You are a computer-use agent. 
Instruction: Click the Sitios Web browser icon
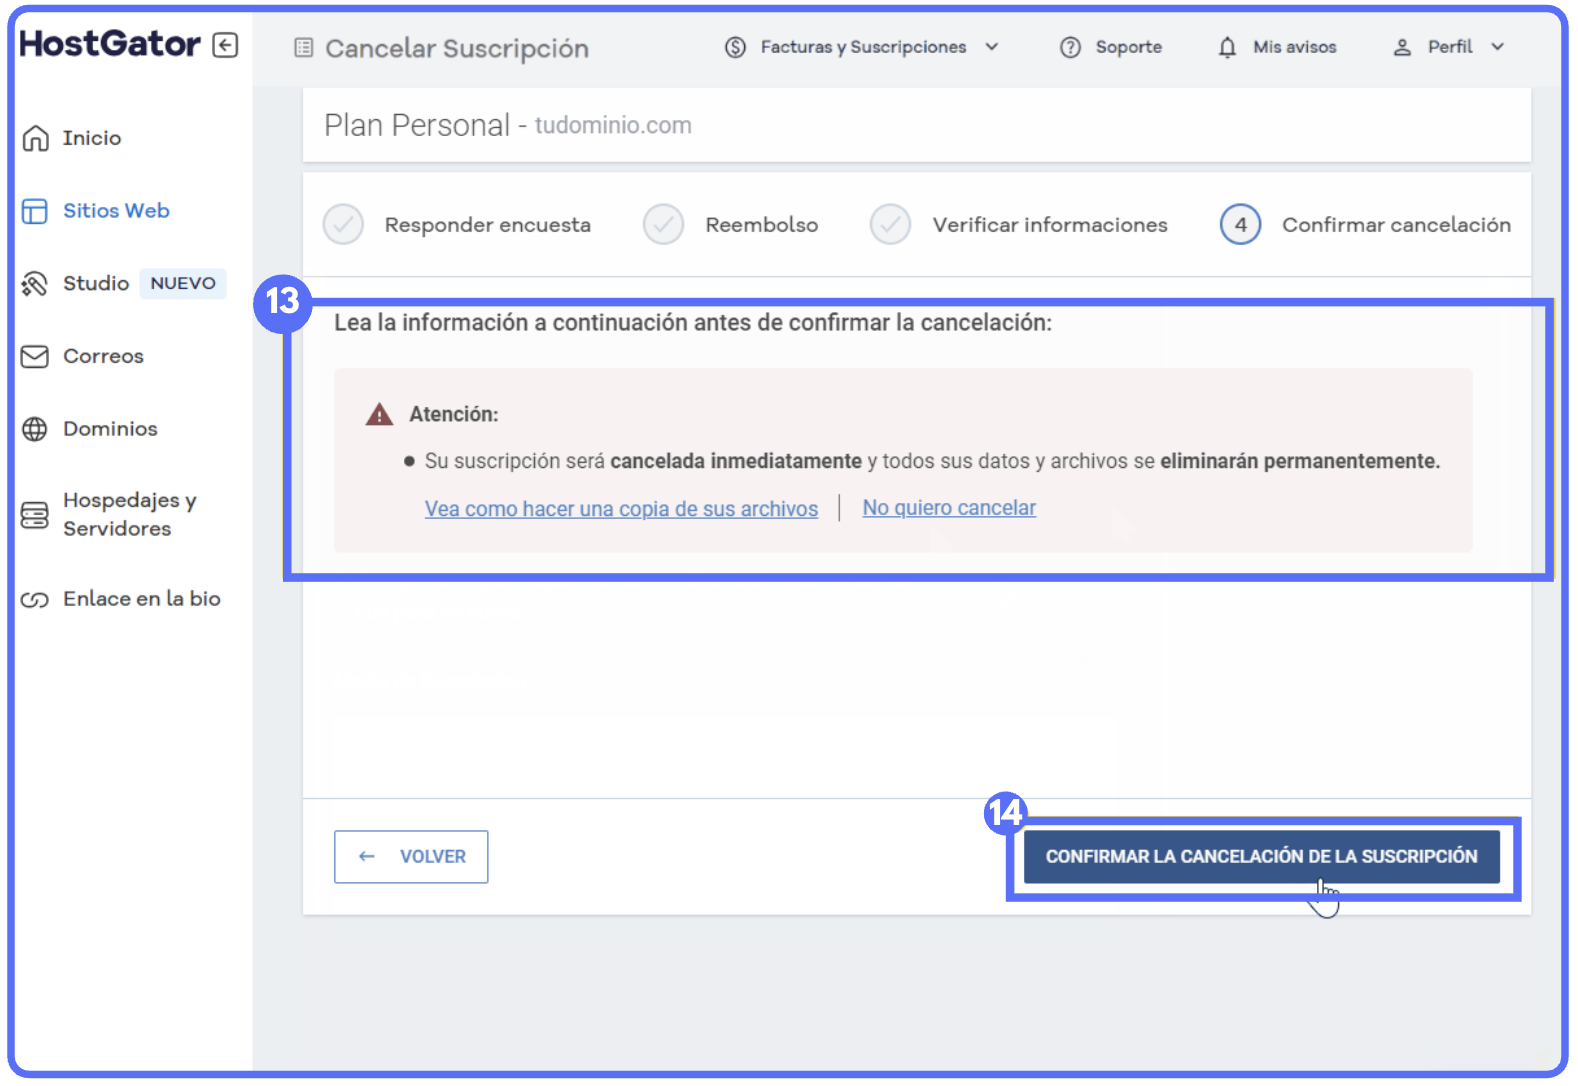point(35,211)
